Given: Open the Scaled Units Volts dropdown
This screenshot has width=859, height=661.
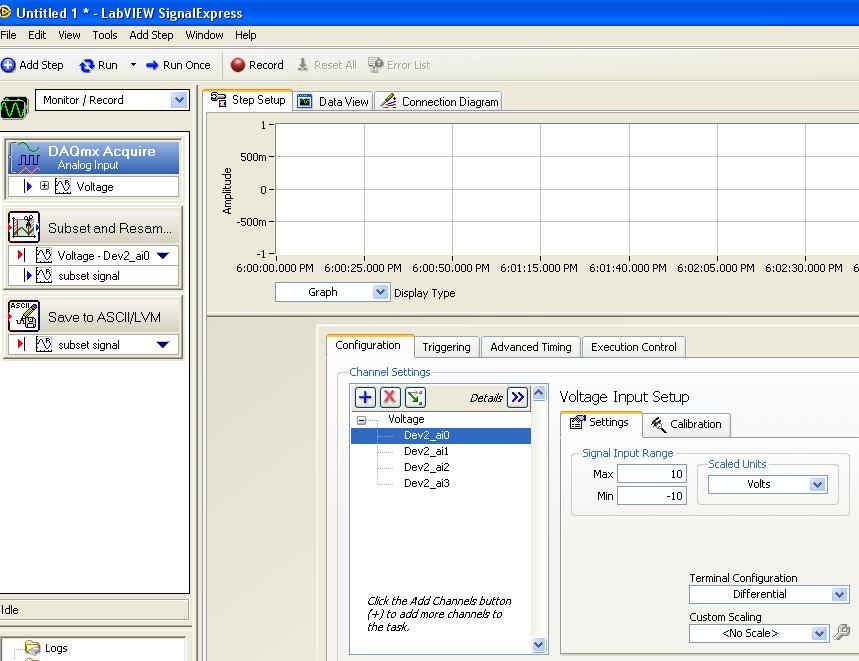Looking at the screenshot, I should pos(768,484).
